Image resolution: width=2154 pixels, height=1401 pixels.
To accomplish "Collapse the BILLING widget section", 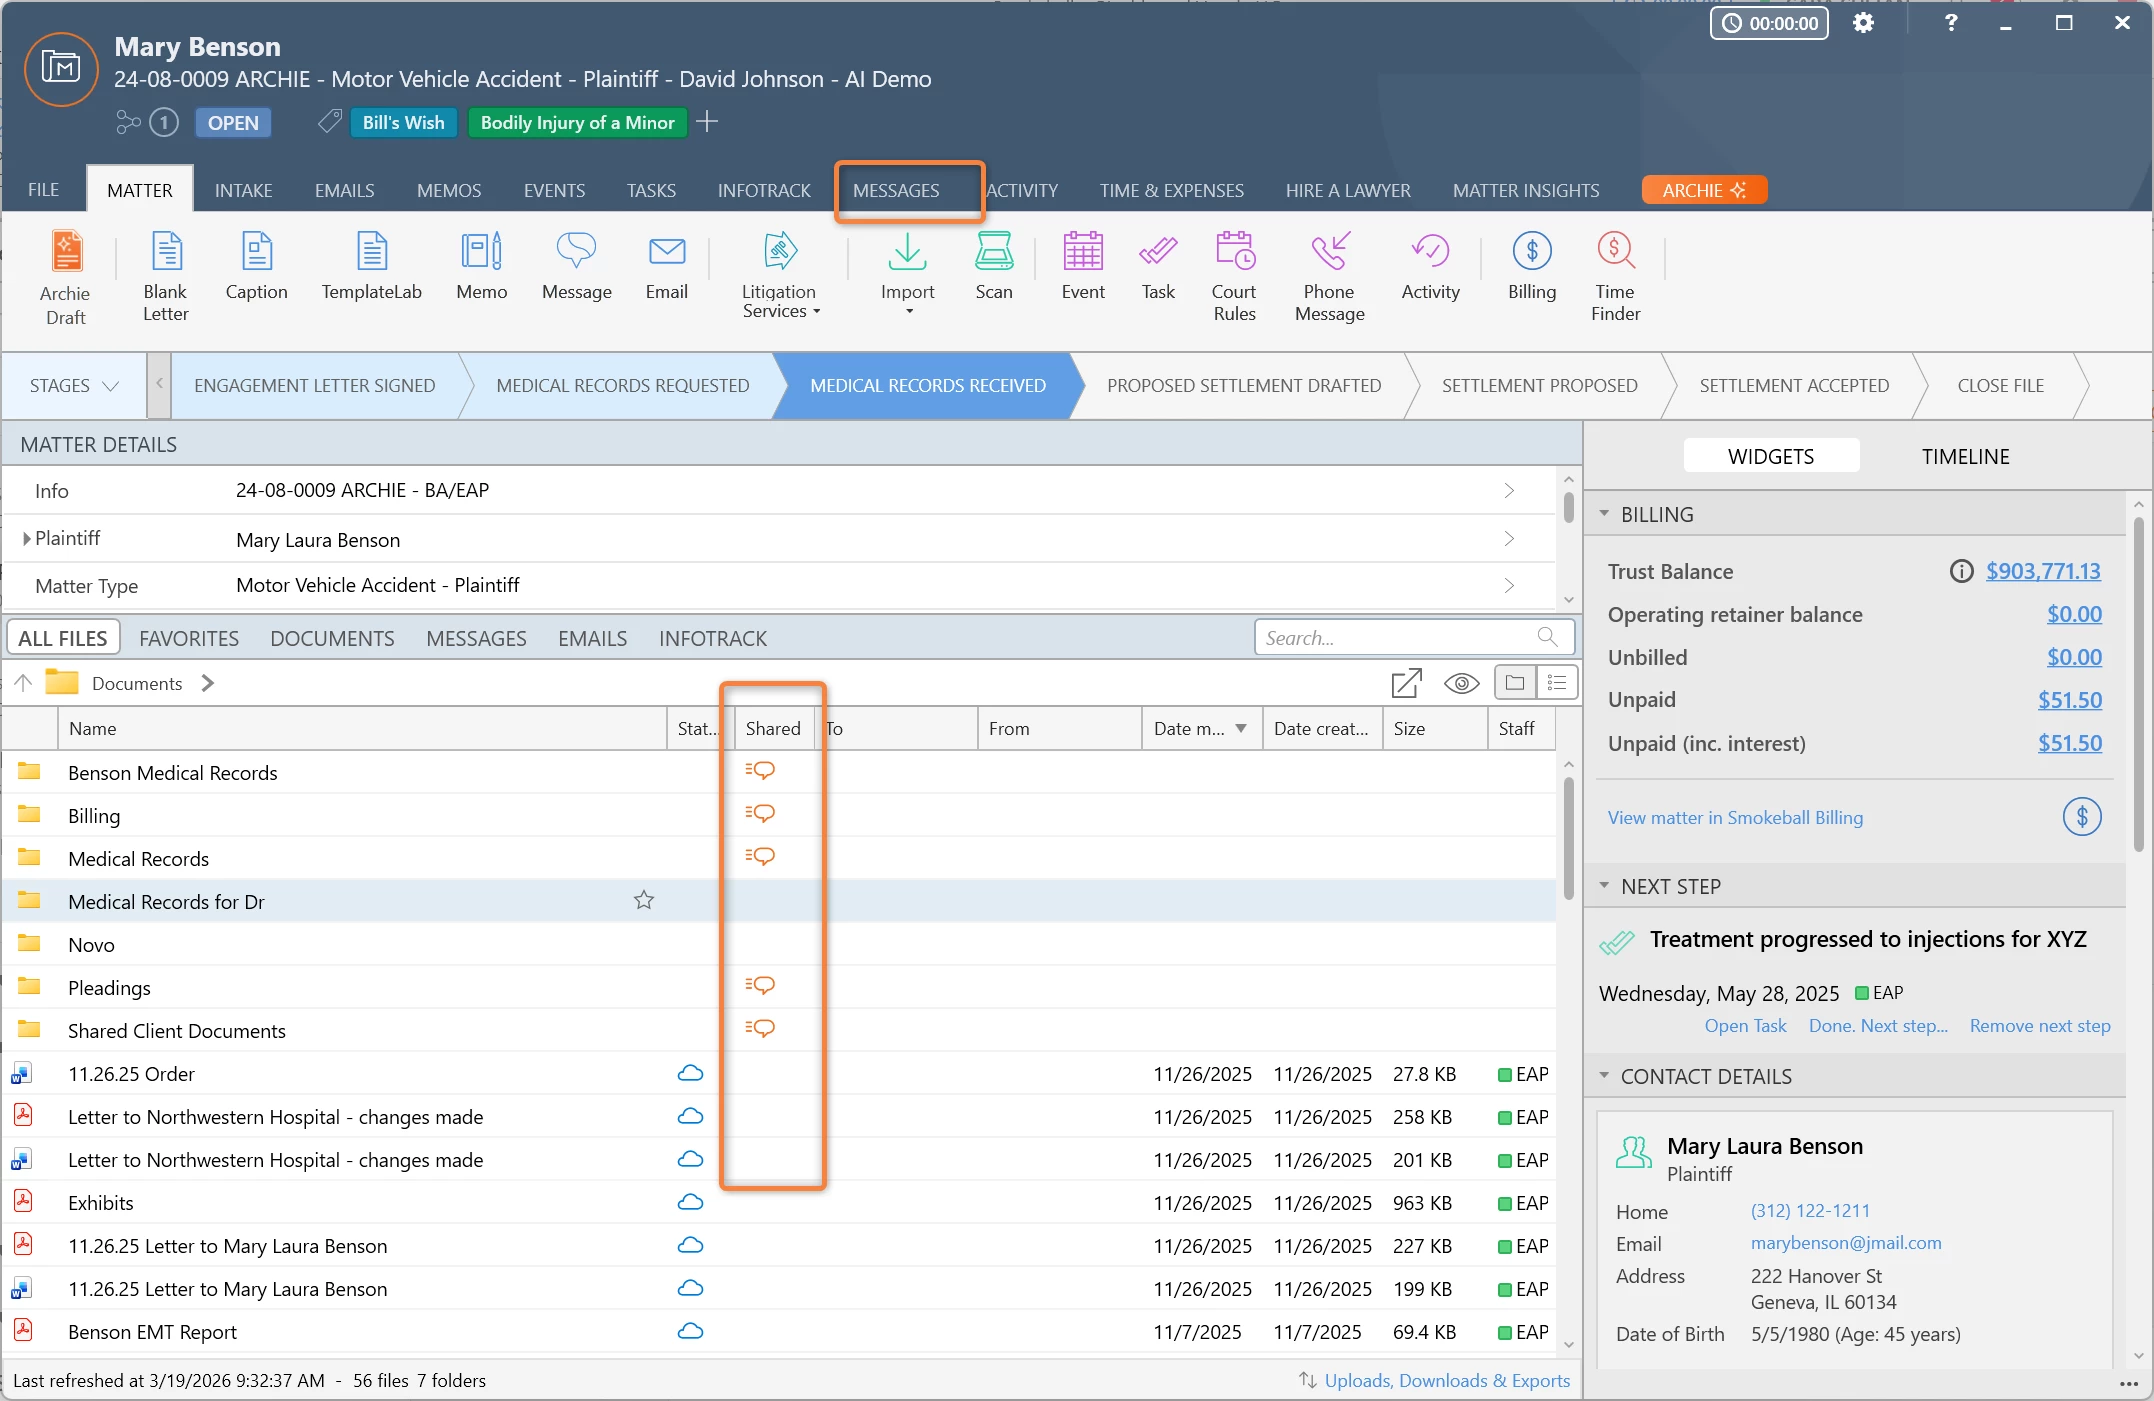I will pos(1604,514).
